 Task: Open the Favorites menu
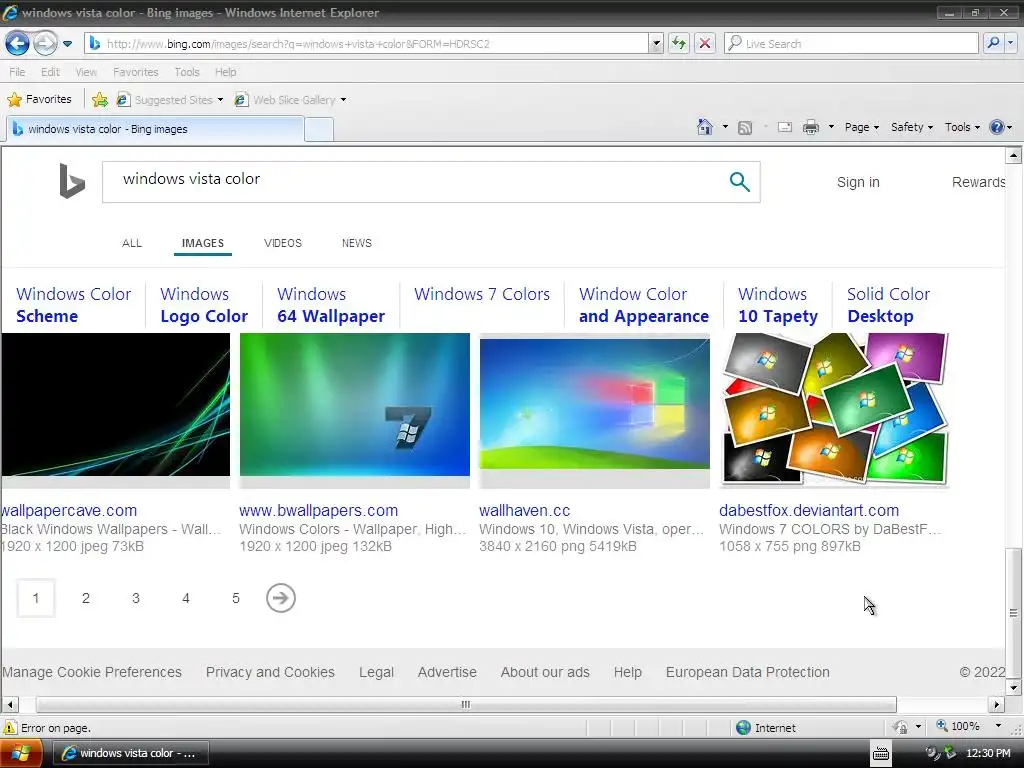(x=135, y=72)
